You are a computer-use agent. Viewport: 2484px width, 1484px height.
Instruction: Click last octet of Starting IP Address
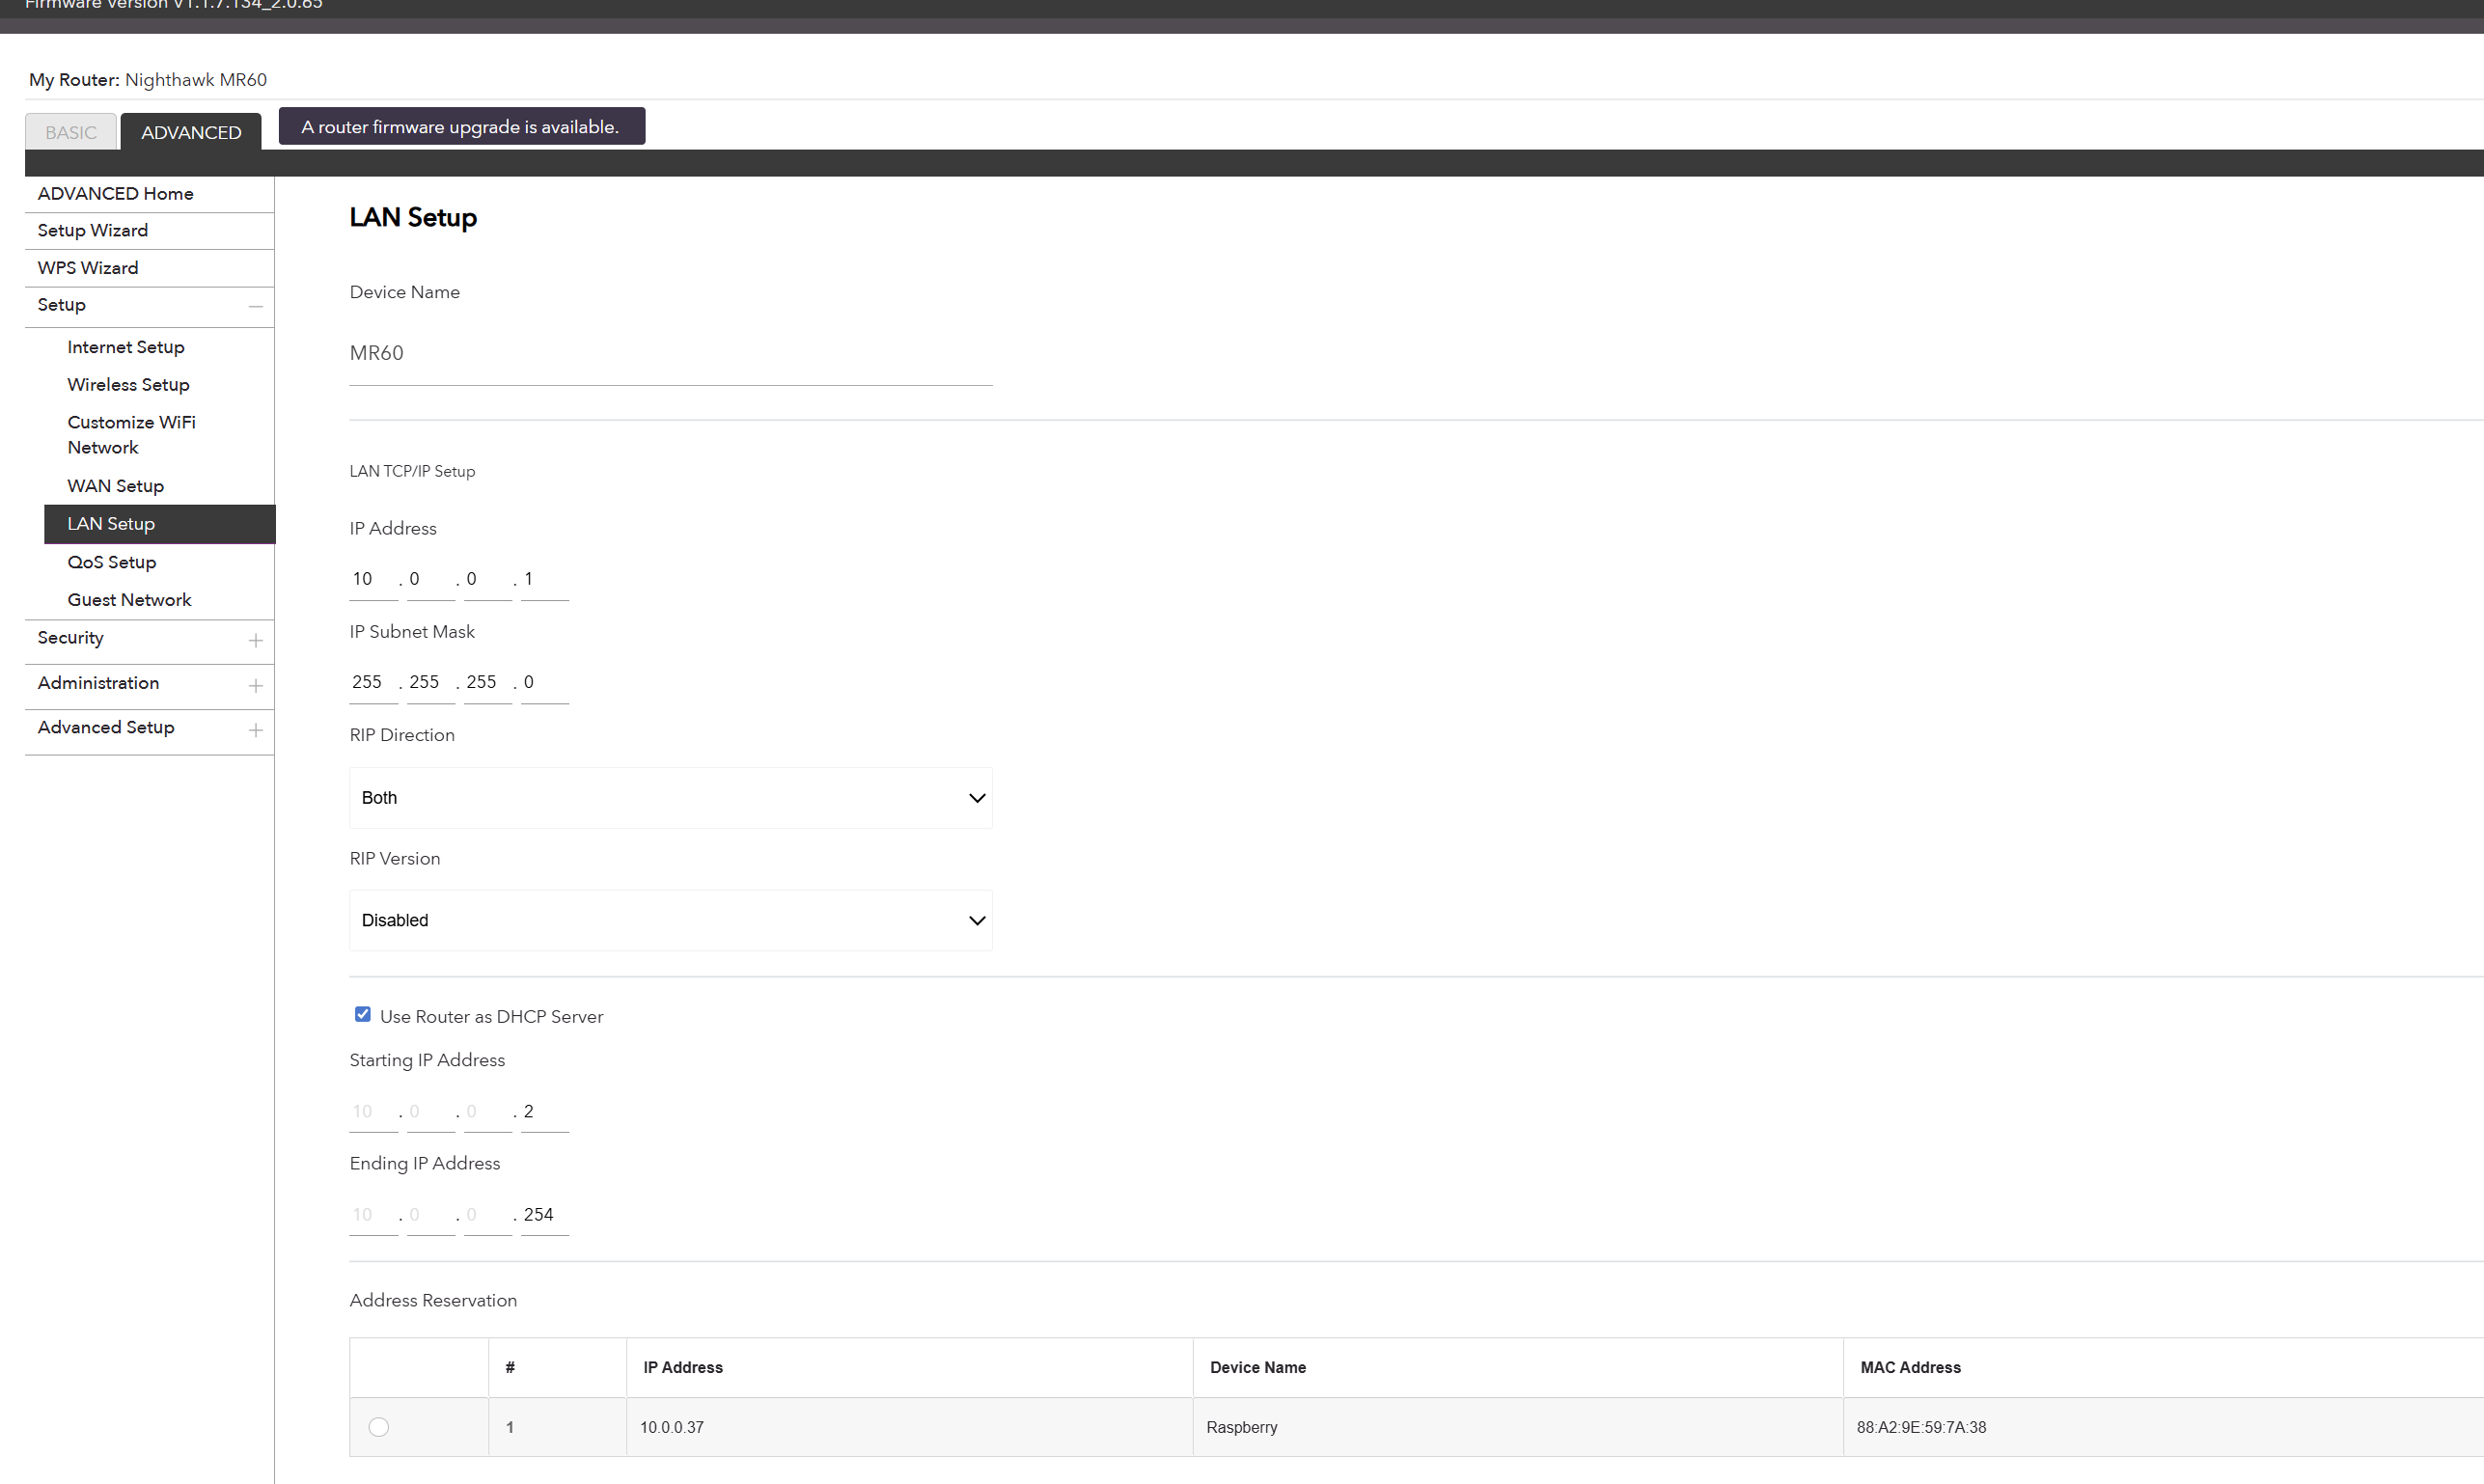point(543,1112)
